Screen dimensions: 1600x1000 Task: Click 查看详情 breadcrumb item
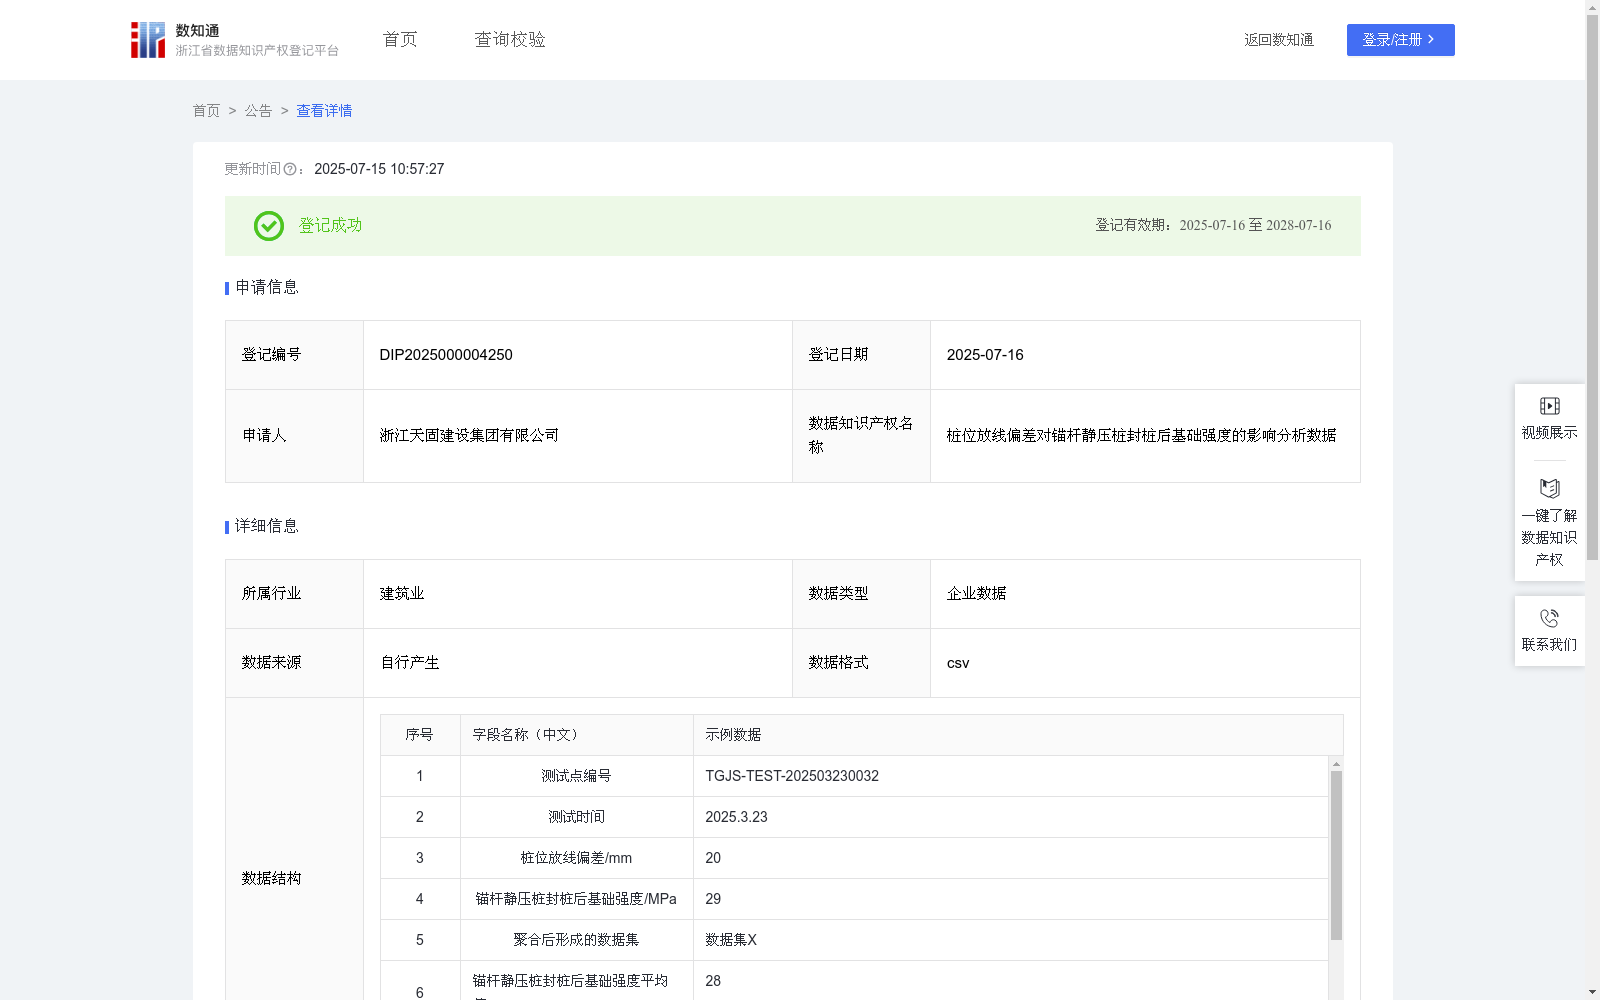pyautogui.click(x=324, y=111)
